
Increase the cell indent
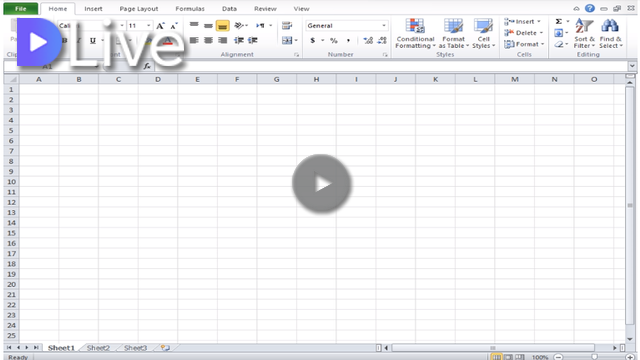click(253, 40)
